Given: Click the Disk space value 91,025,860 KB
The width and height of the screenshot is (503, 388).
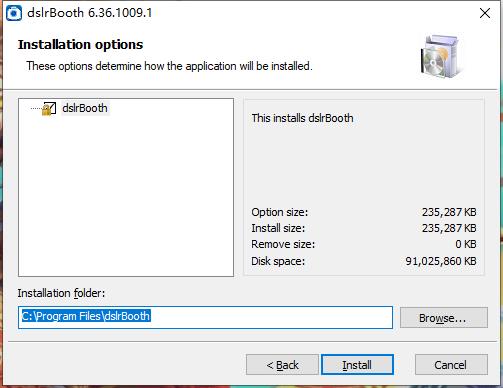Looking at the screenshot, I should 441,261.
